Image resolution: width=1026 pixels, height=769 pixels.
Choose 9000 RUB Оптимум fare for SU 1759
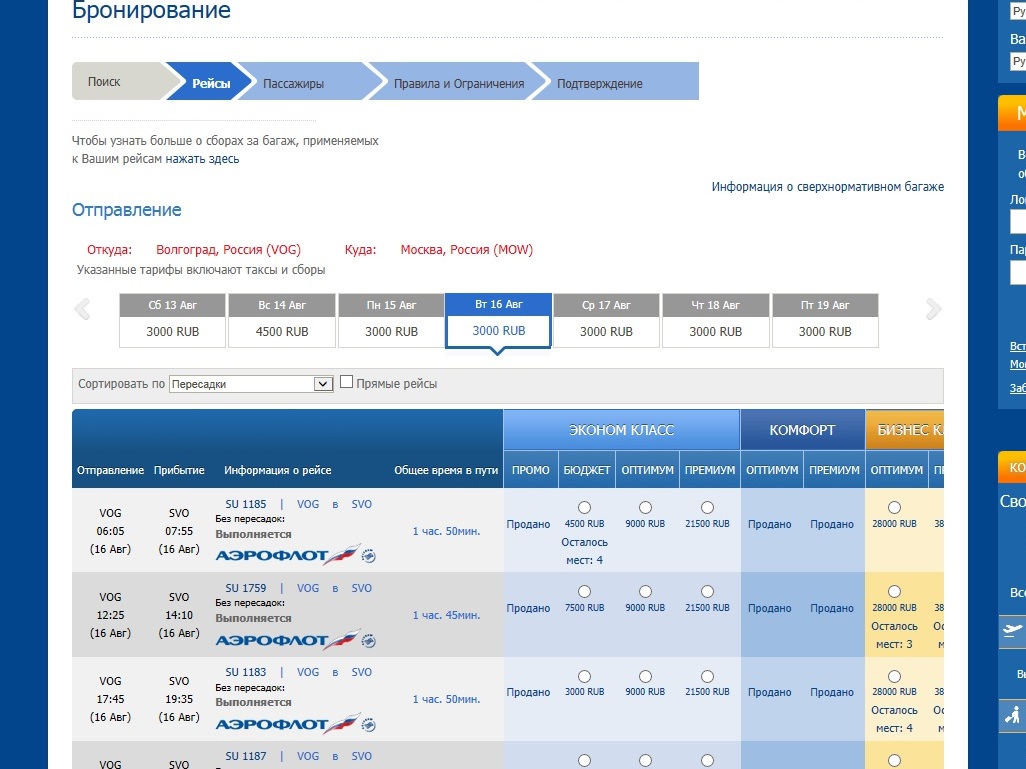[x=645, y=592]
